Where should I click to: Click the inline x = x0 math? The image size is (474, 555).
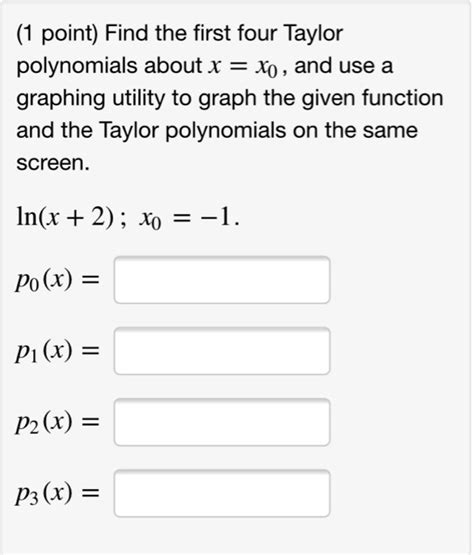tap(242, 67)
